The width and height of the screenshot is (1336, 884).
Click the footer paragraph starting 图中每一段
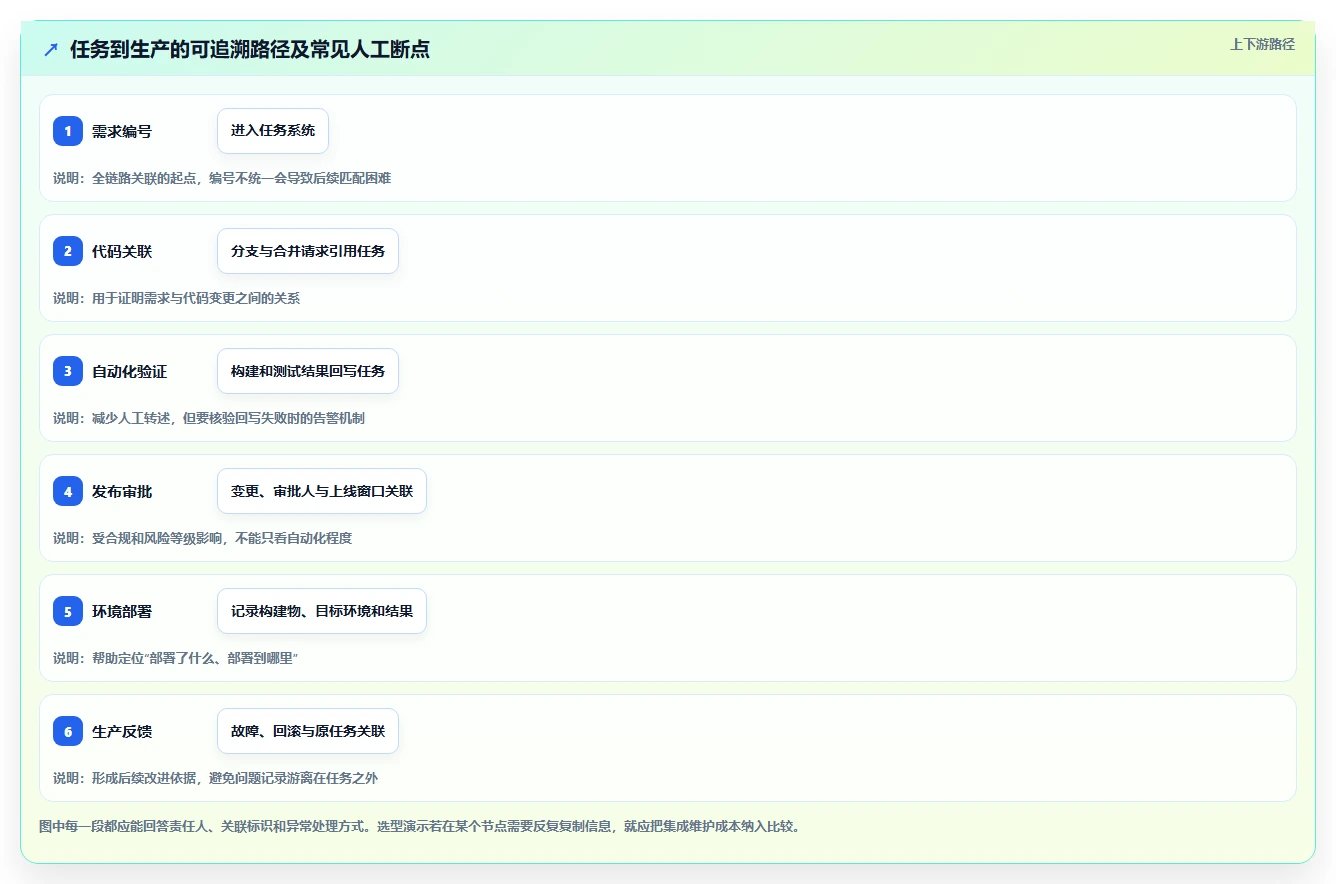coord(420,826)
